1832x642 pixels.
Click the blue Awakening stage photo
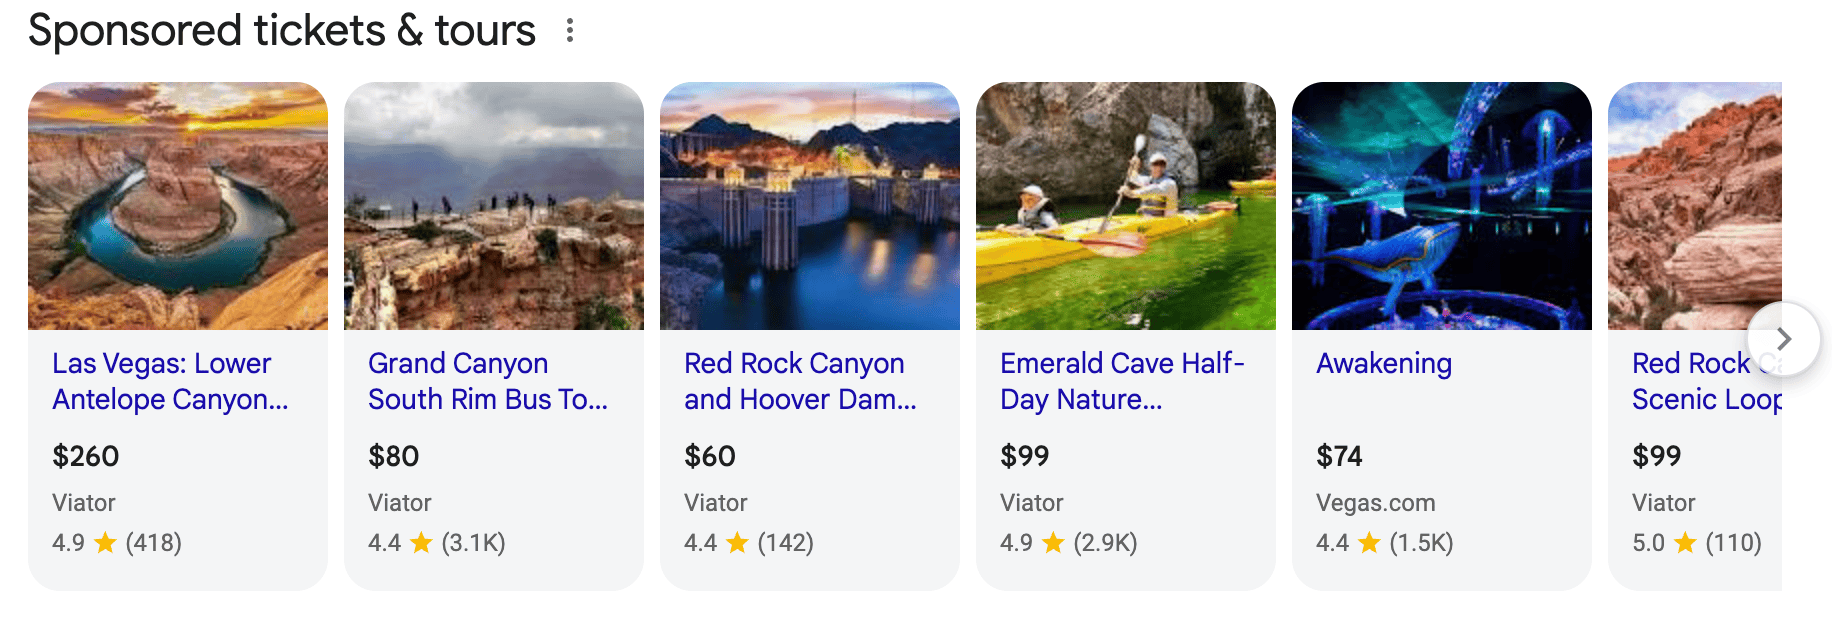pos(1442,206)
